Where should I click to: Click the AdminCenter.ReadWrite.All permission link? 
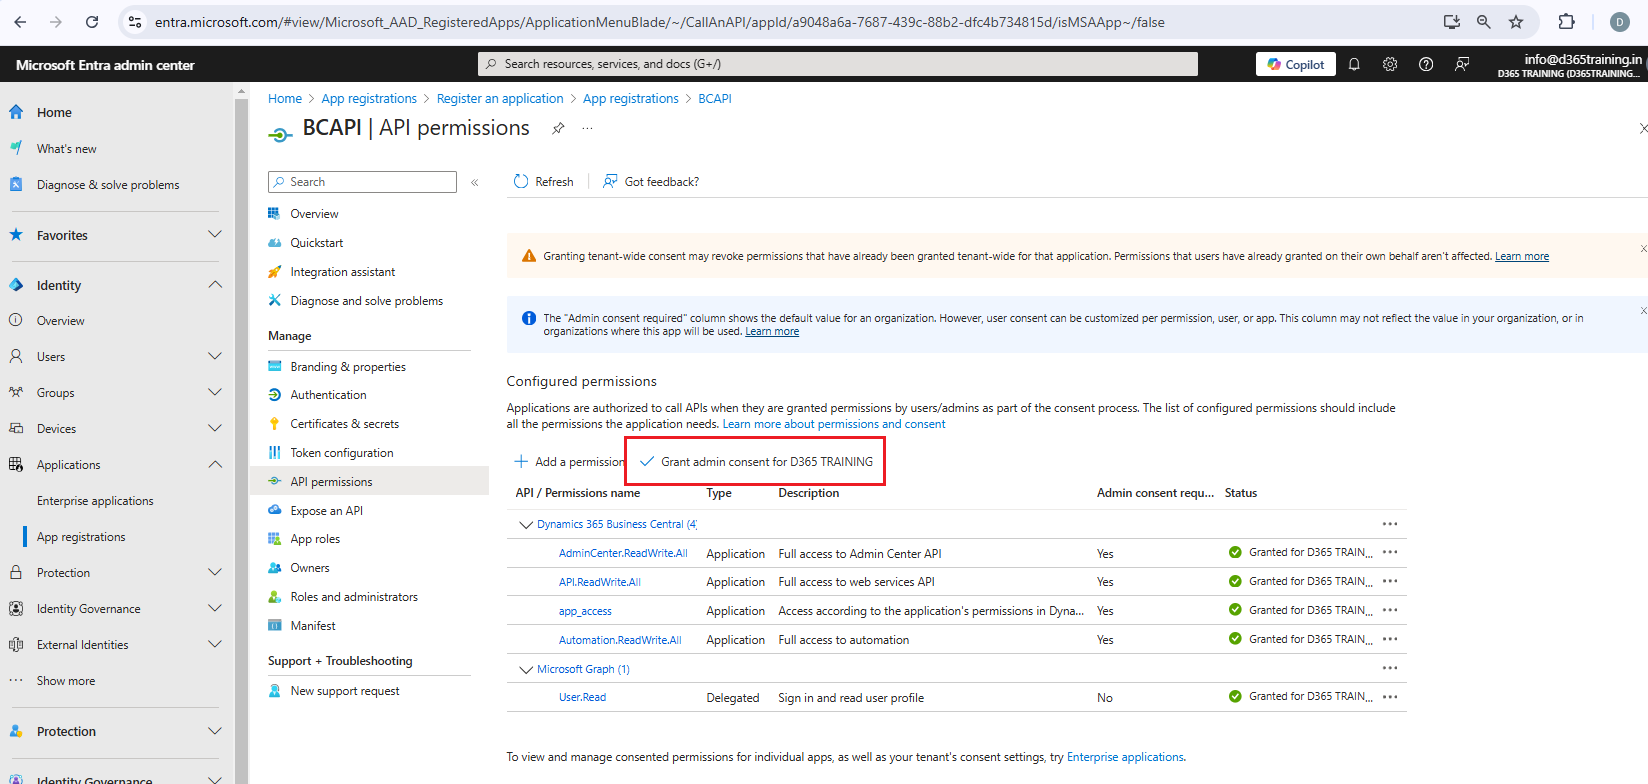point(623,553)
